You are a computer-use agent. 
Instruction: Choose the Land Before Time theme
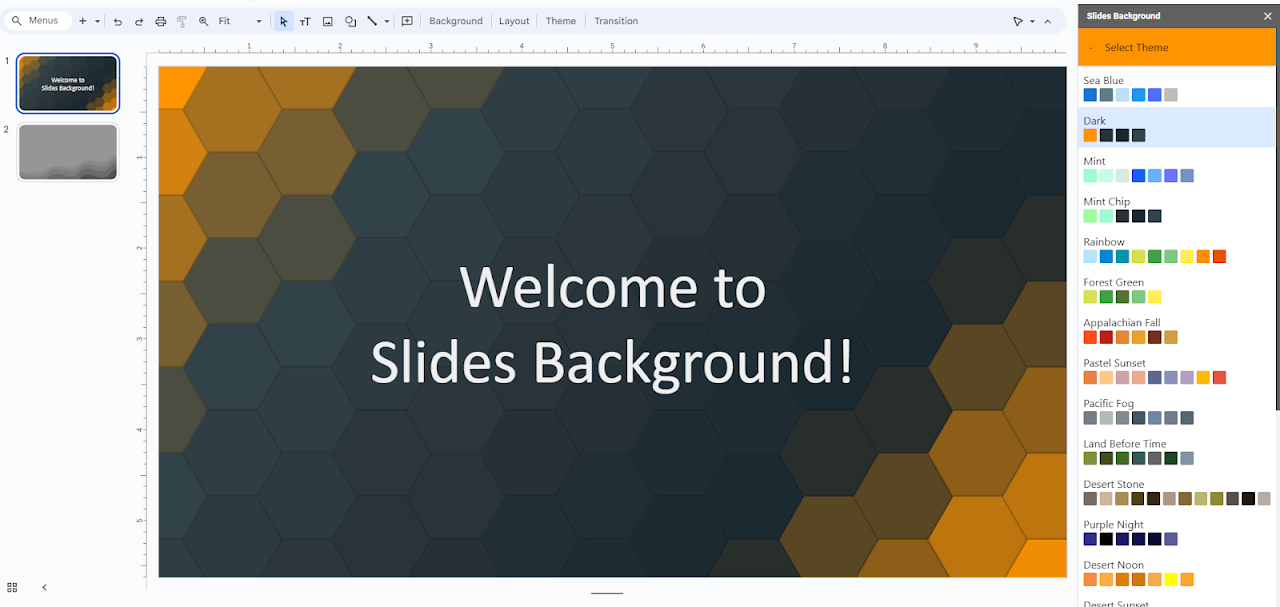tap(1177, 451)
